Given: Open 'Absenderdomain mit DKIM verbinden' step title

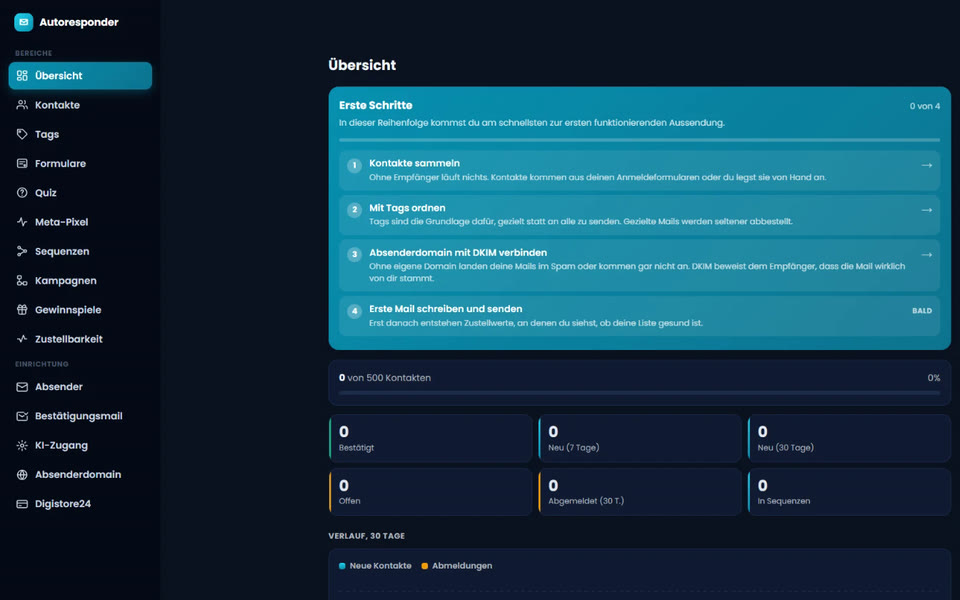Looking at the screenshot, I should pyautogui.click(x=458, y=253).
